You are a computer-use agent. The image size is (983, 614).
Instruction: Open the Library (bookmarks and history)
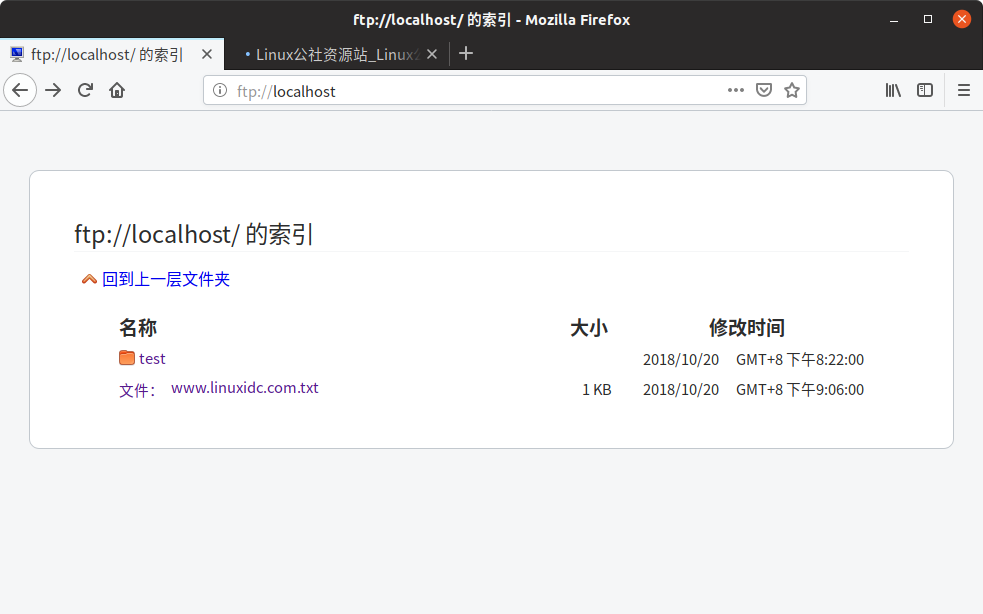[893, 90]
